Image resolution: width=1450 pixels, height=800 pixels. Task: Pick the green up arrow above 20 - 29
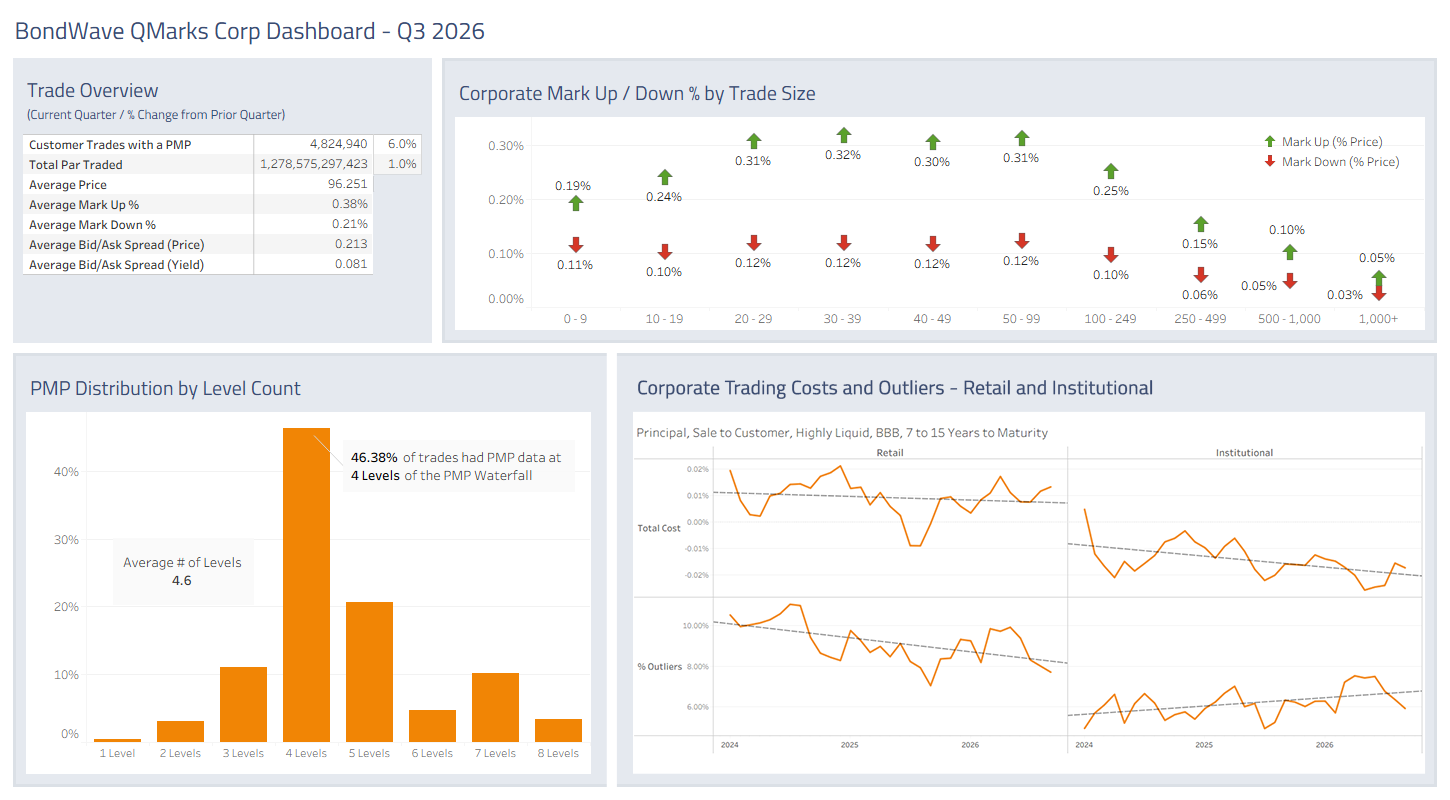click(x=754, y=143)
